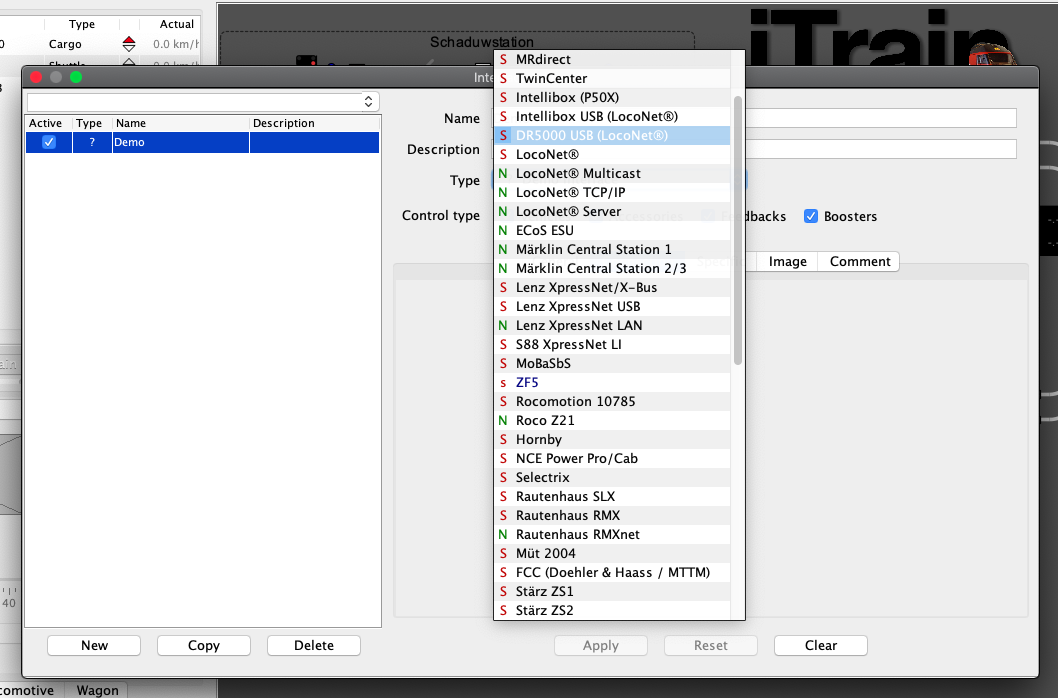Viewport: 1058px width, 698px height.
Task: Click the Copy button
Action: pyautogui.click(x=204, y=645)
